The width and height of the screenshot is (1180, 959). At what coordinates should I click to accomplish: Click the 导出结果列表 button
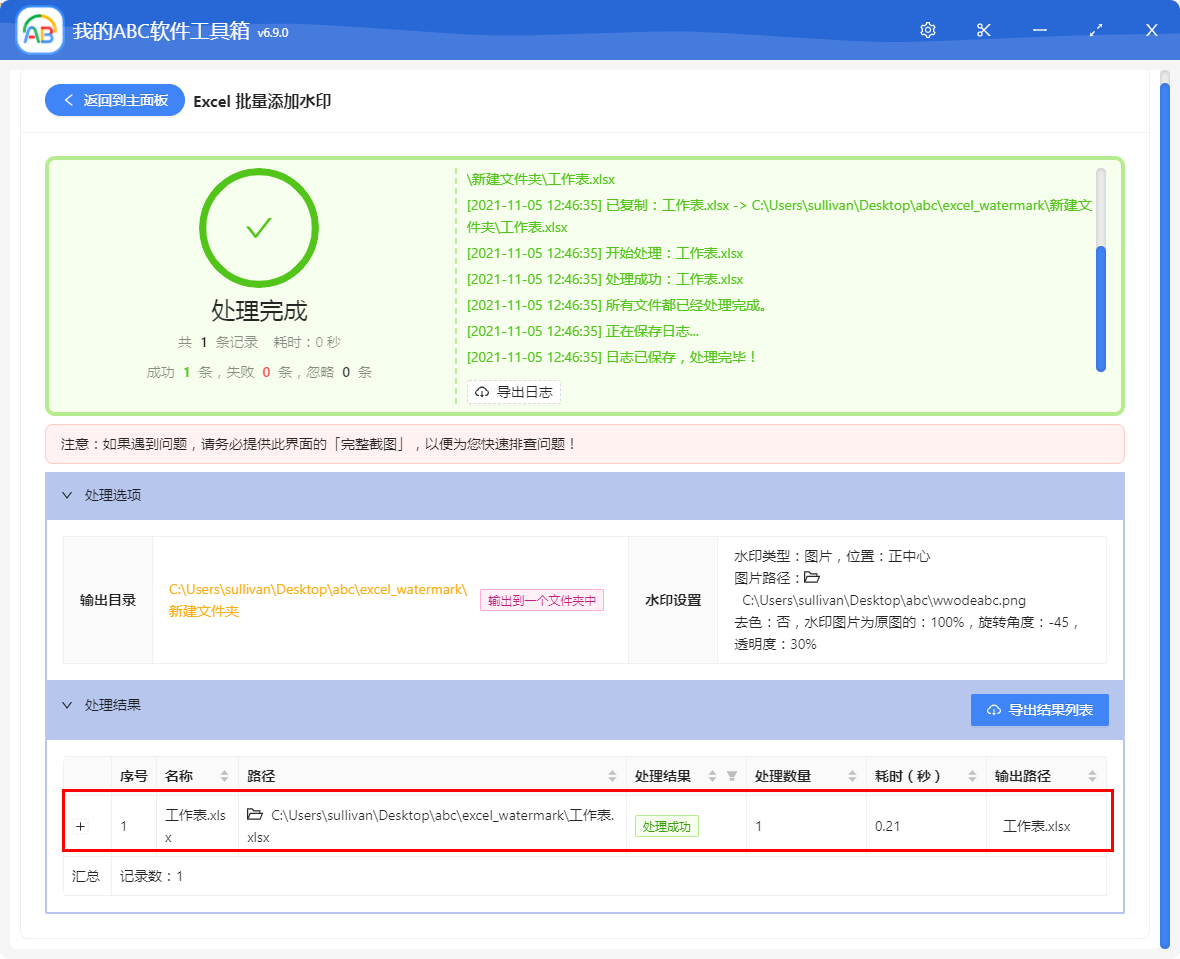click(1039, 709)
